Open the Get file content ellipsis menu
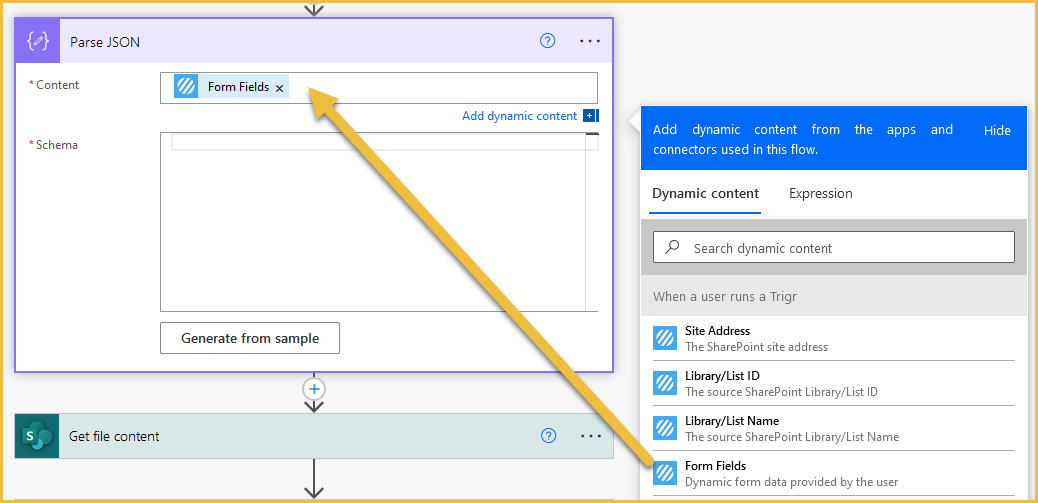The image size is (1038, 503). tap(590, 436)
